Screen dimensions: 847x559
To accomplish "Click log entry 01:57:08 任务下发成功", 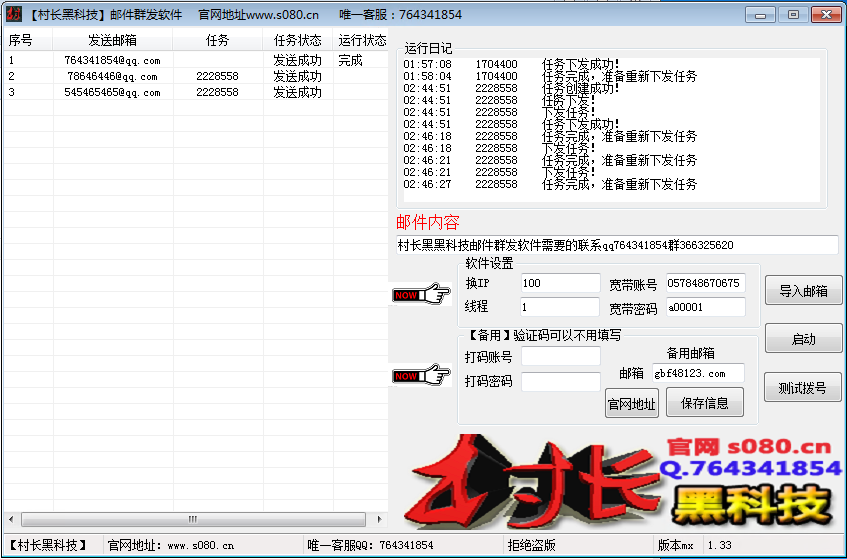I will coord(511,64).
